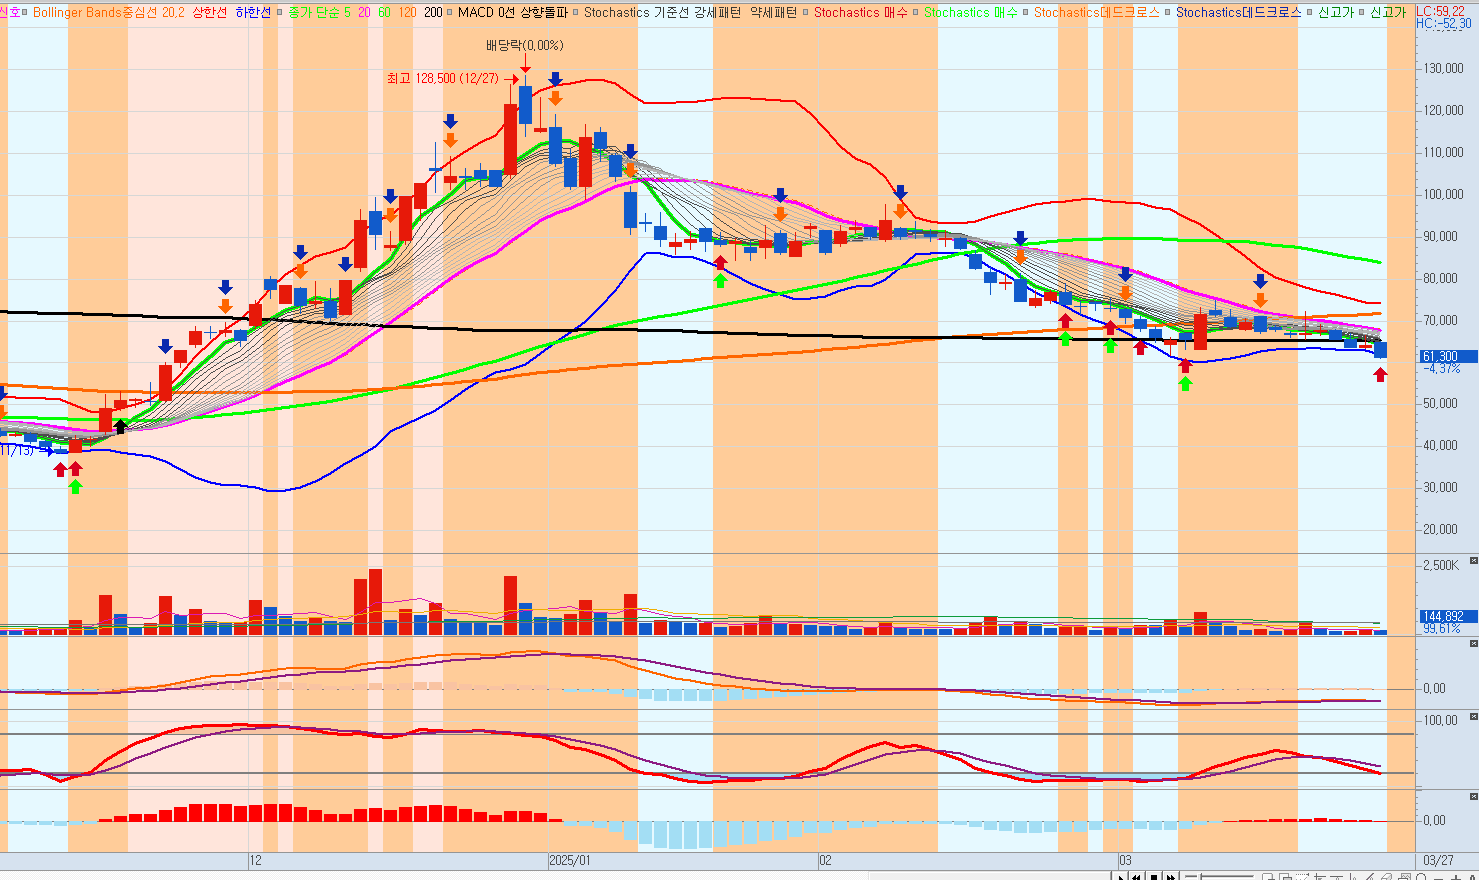Select the blue 하한선 legend label
Screen dimensions: 1479x880
pyautogui.click(x=253, y=13)
